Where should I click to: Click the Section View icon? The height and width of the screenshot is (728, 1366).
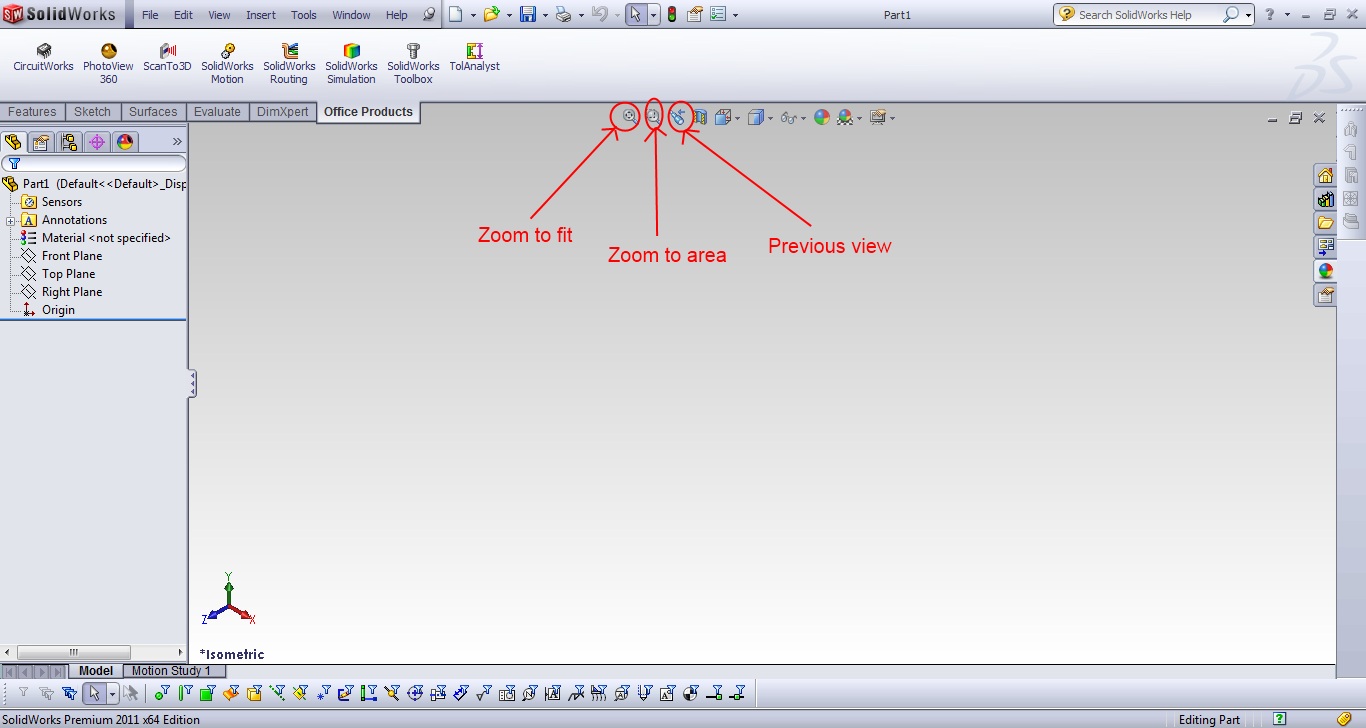(700, 117)
